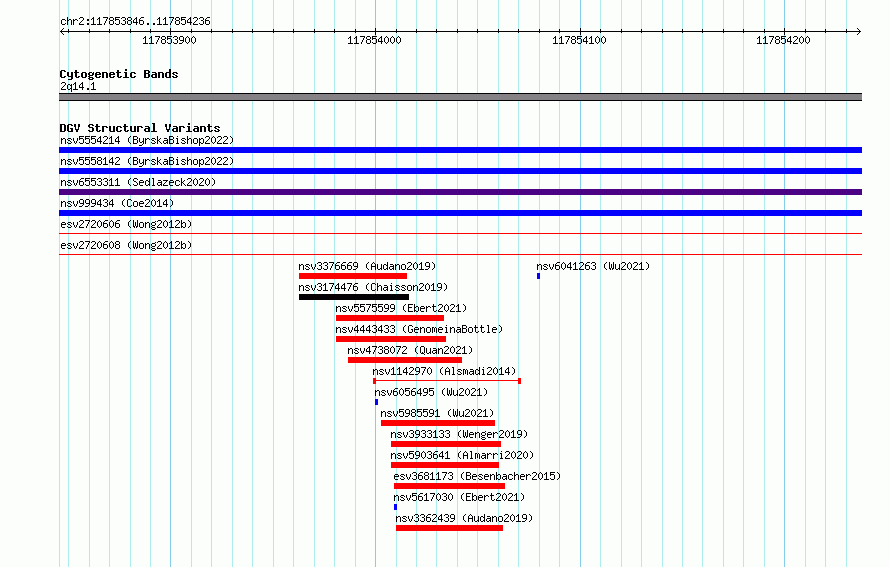Open nsv6056495 (Wu2021) label
Viewport: 890px width, 567px height.
[431, 392]
